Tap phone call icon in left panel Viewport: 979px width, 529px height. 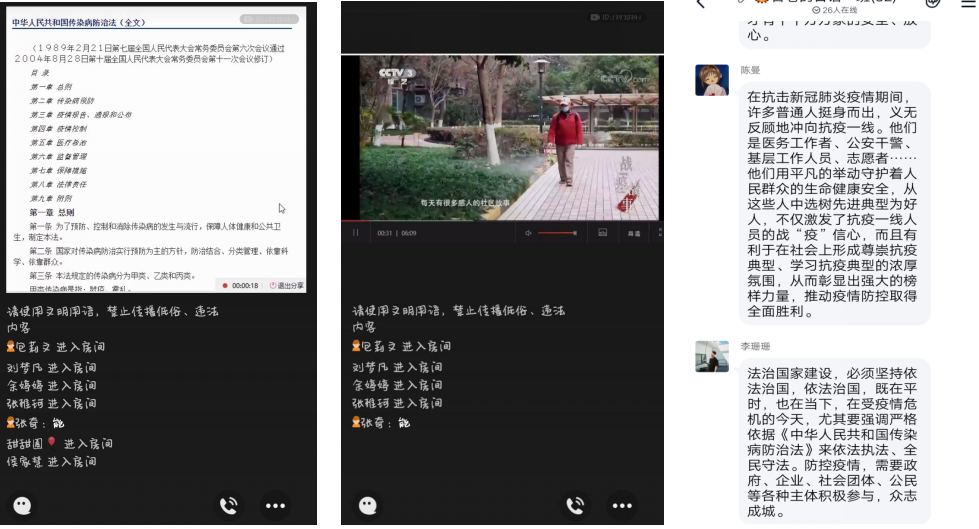pos(228,506)
